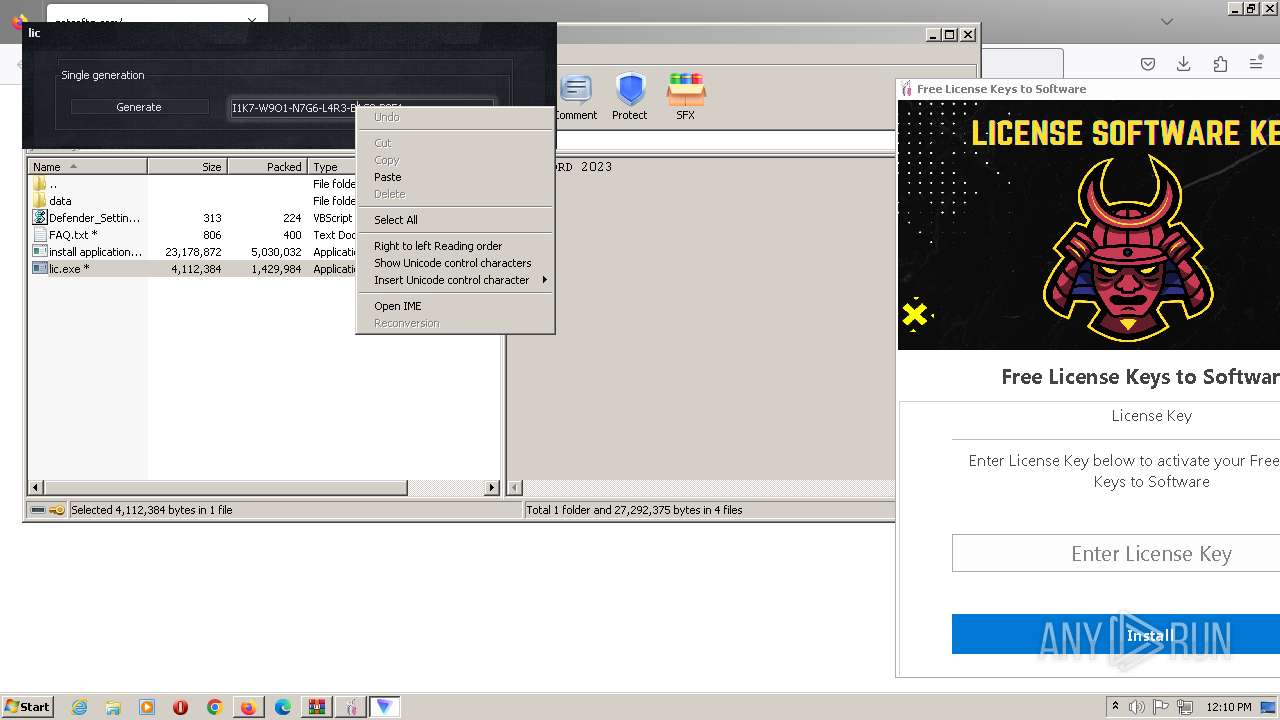Sort file list by the Name column header
The image size is (1280, 720).
coord(87,167)
